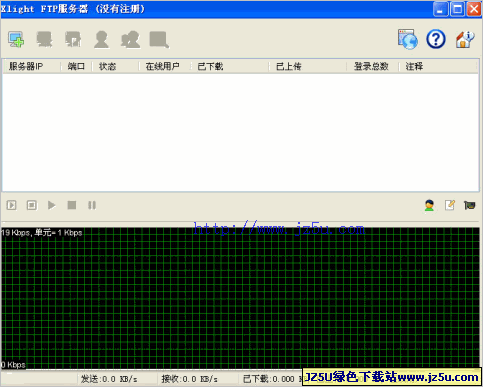The image size is (483, 387).
Task: Click the grayed delete server icon
Action: (44, 39)
